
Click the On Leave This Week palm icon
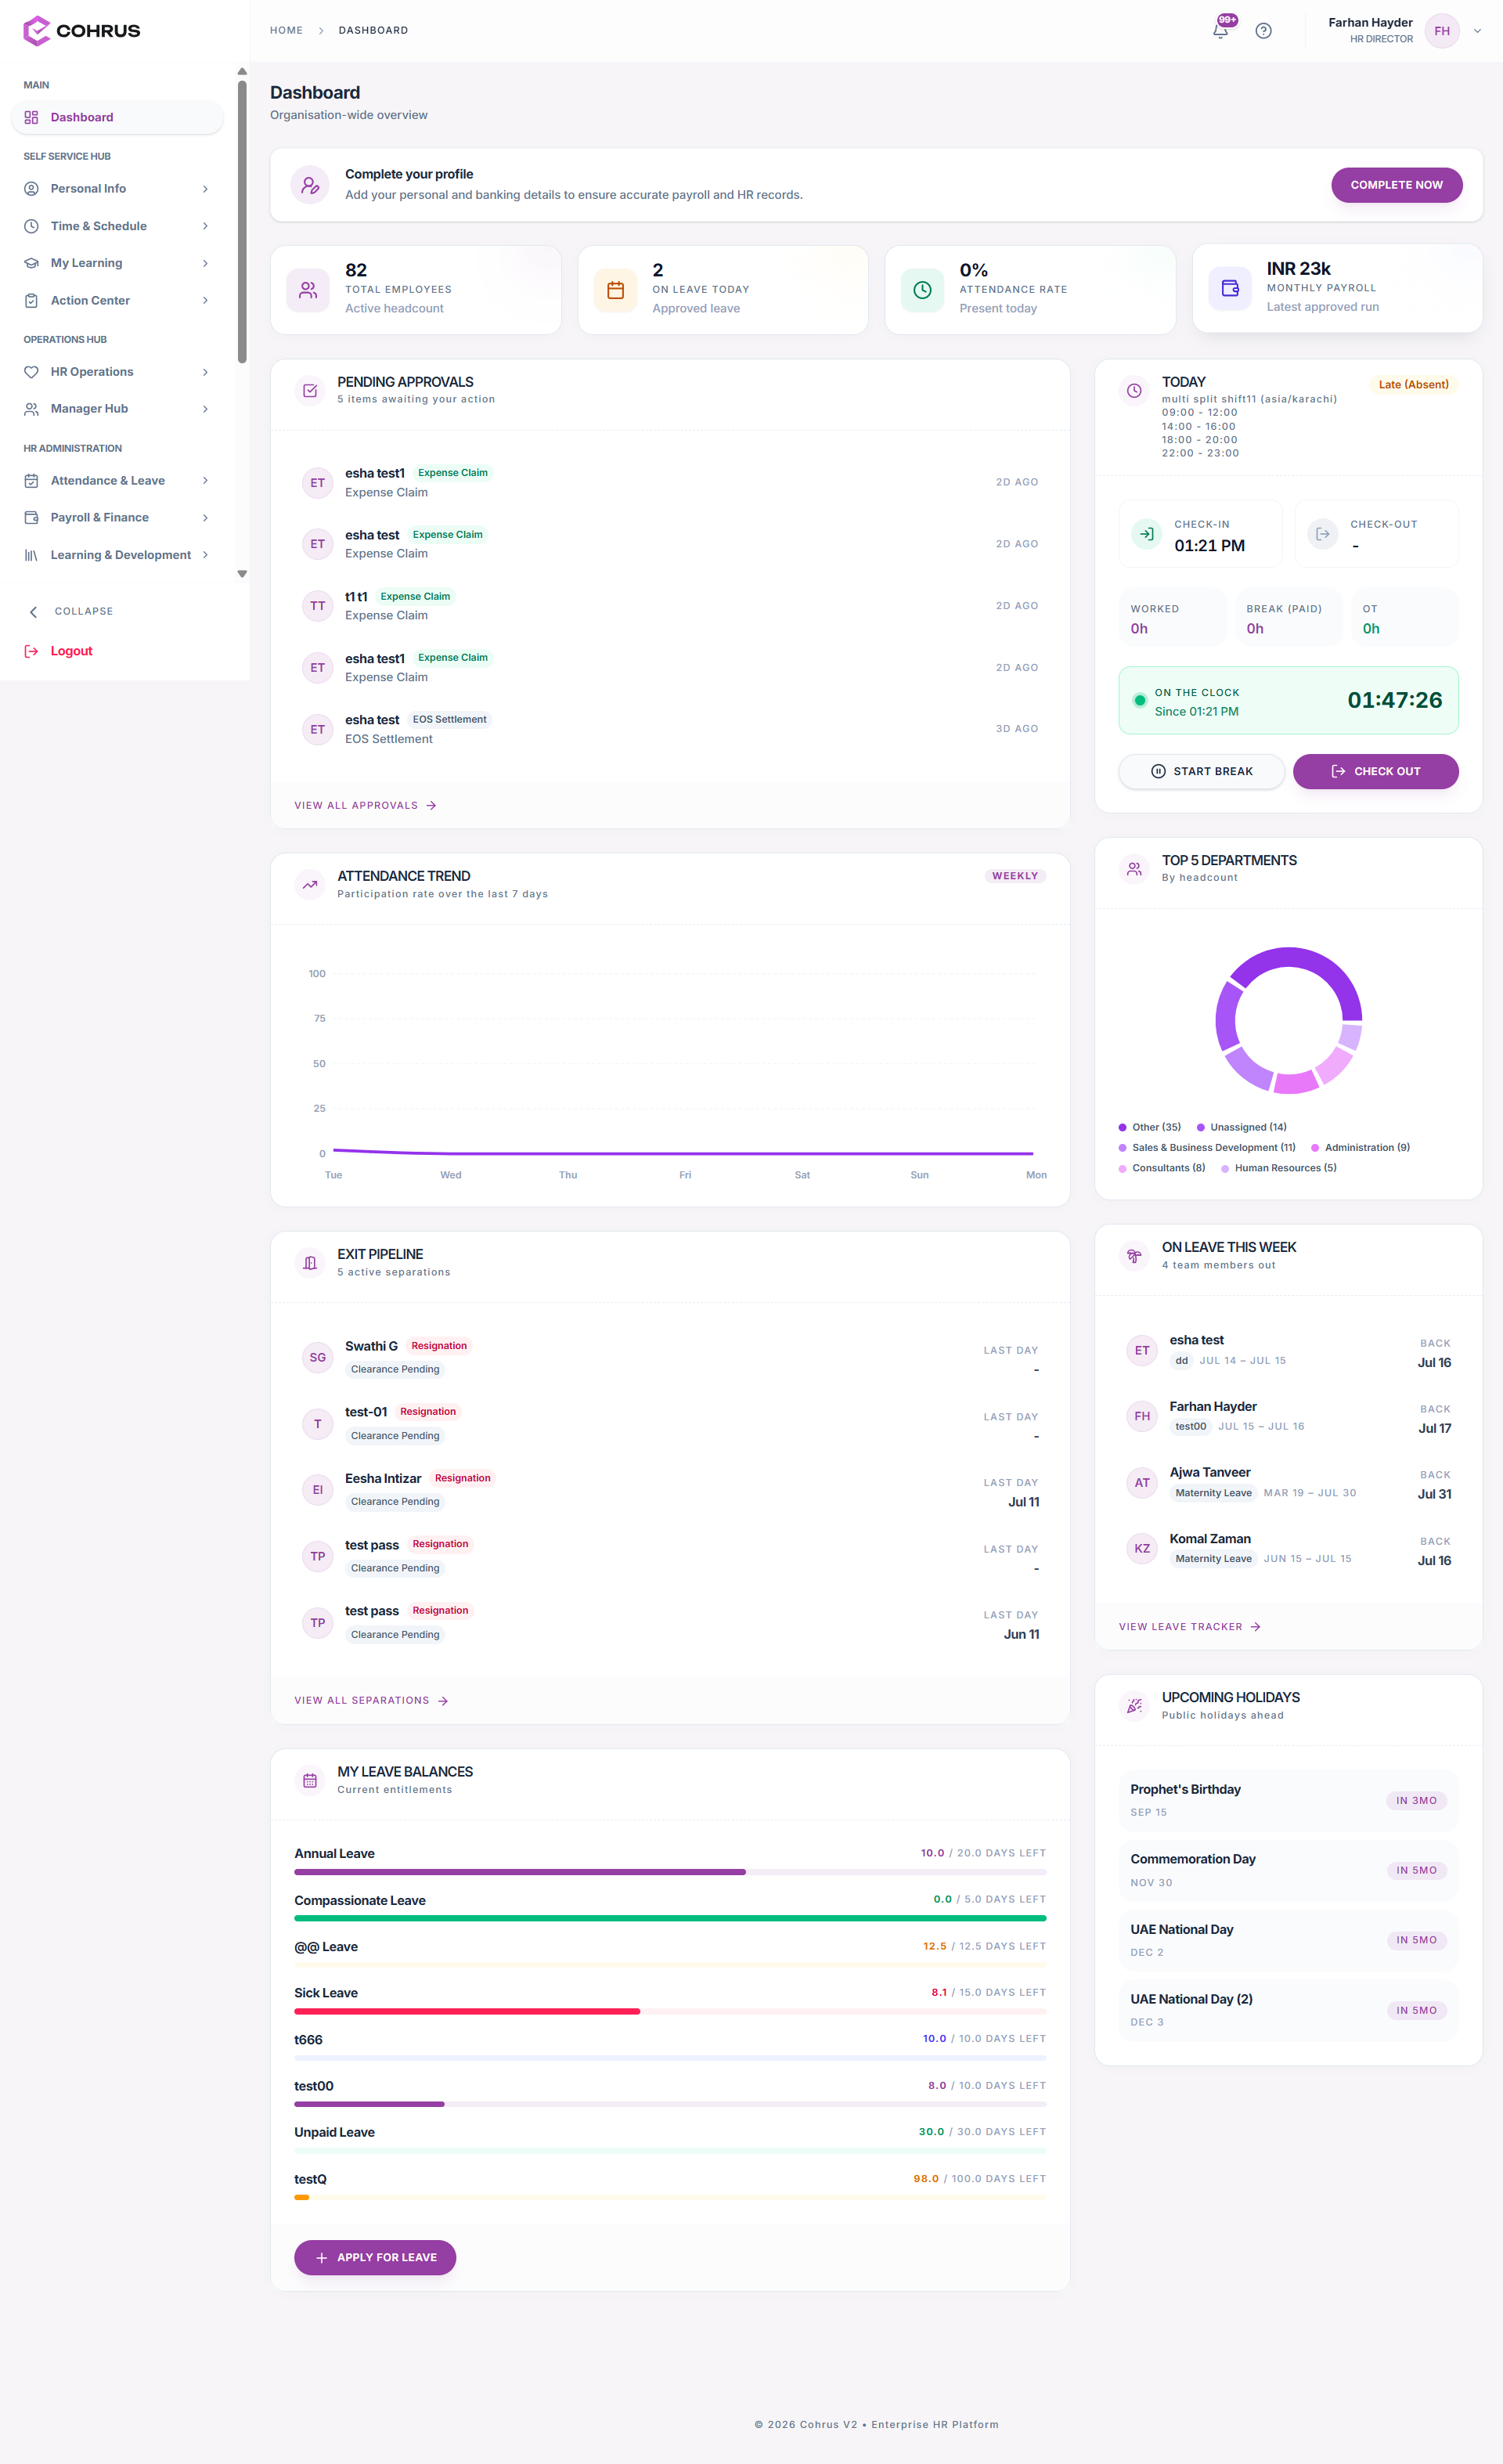click(x=1134, y=1256)
